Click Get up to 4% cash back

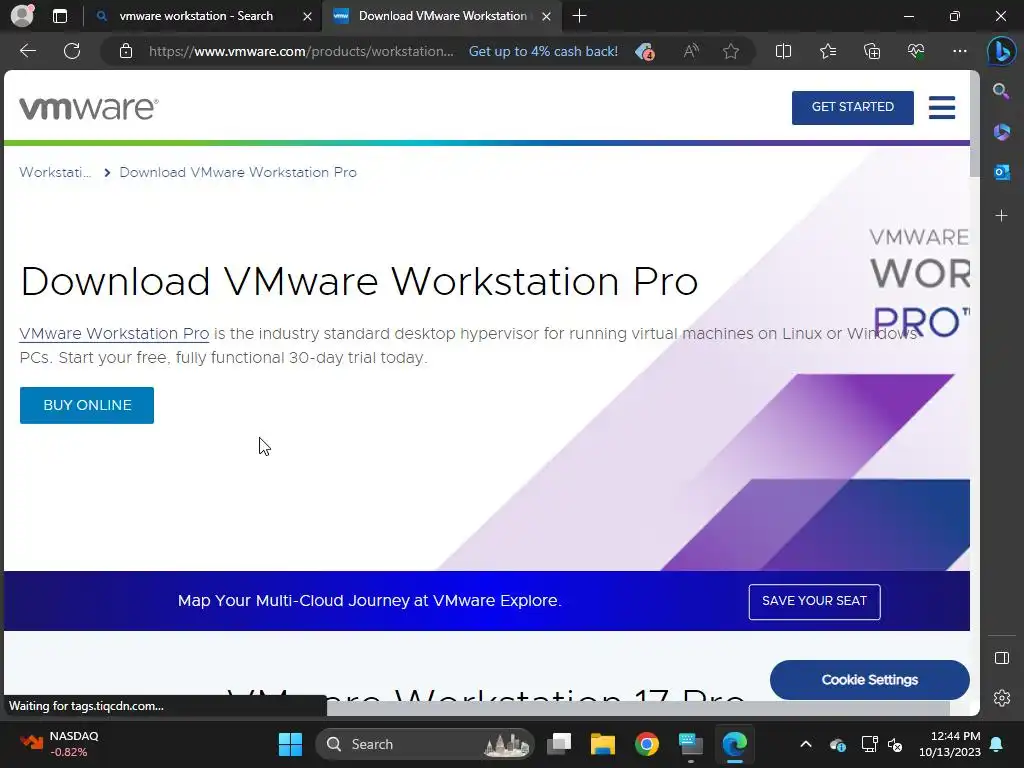tap(543, 52)
